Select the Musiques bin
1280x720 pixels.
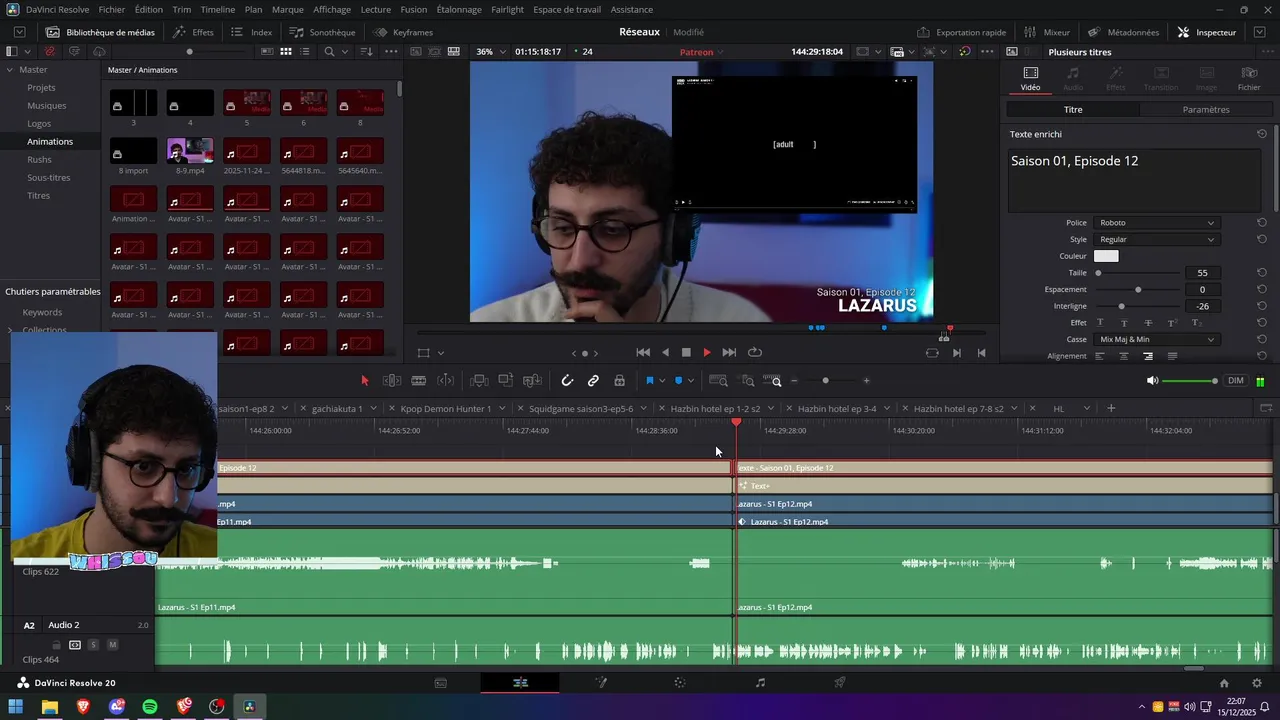point(47,106)
